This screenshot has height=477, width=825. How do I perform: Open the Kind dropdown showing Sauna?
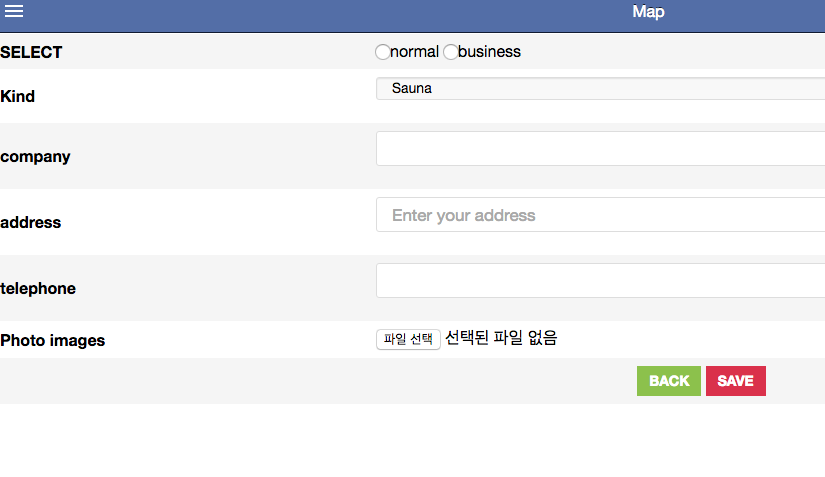point(600,88)
